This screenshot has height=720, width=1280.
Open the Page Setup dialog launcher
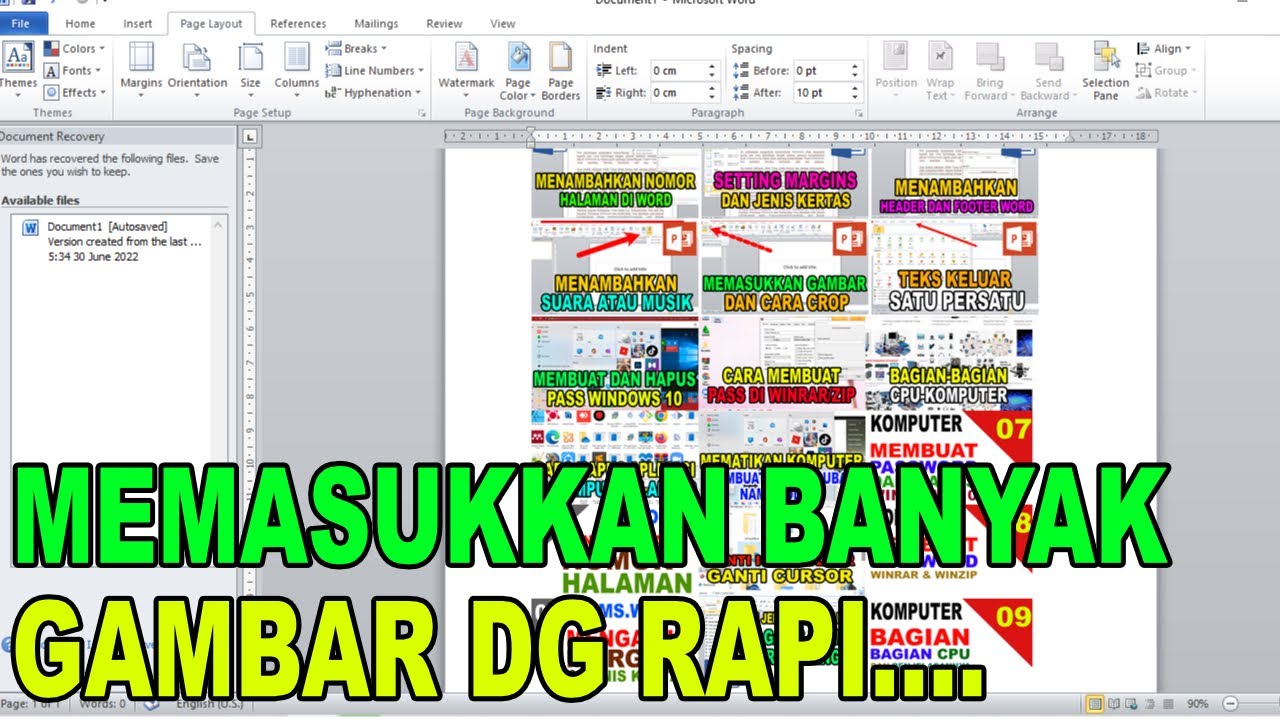(x=421, y=114)
